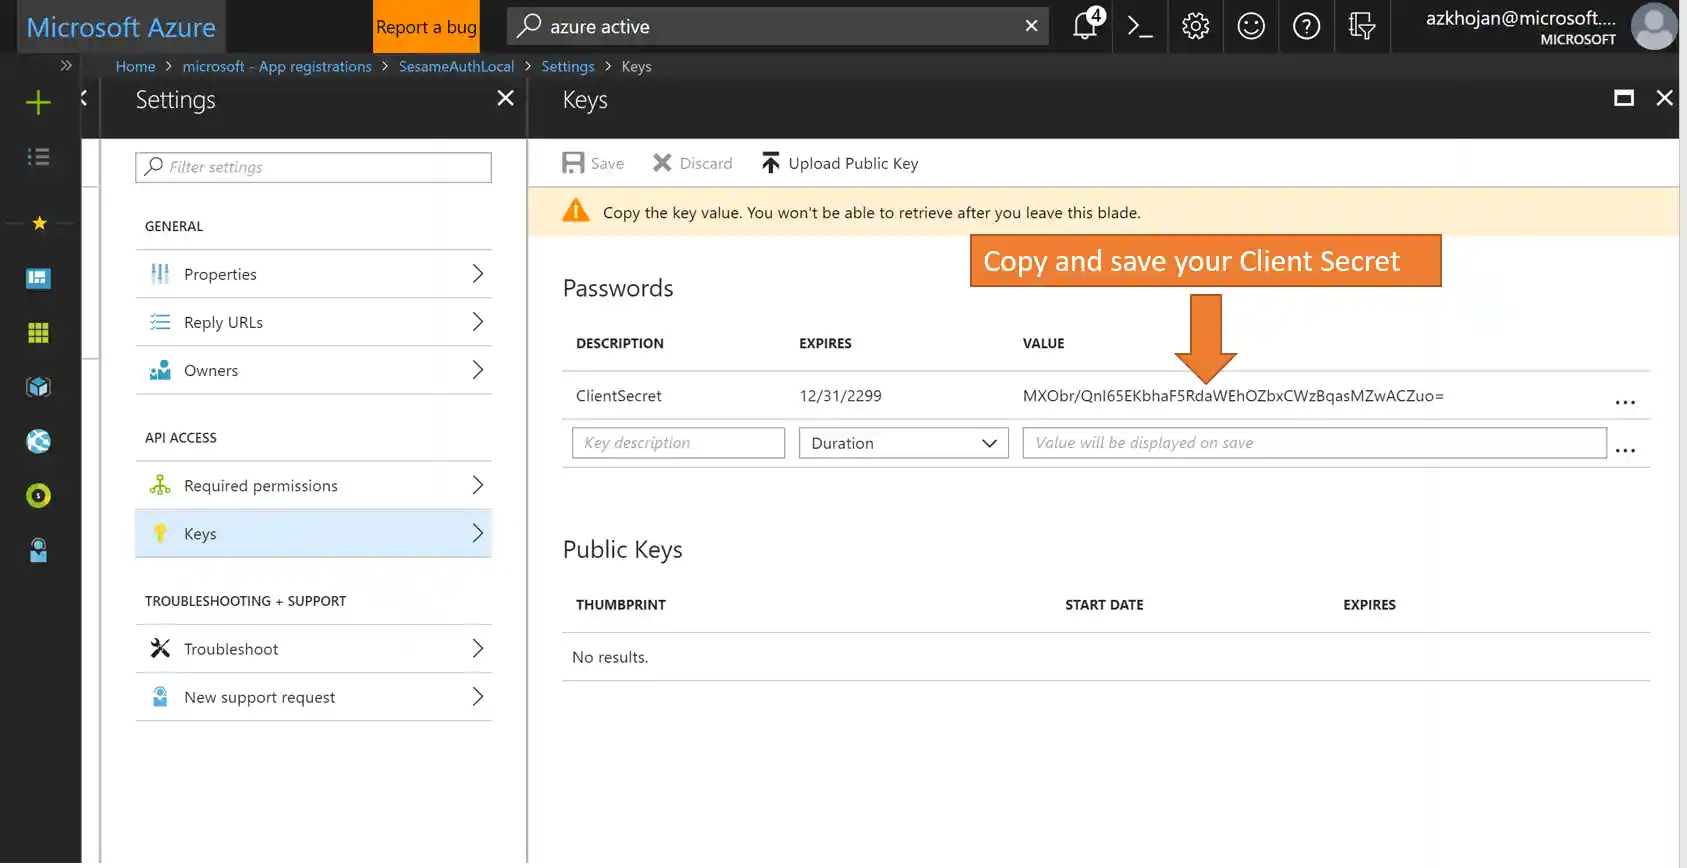Open the all resources grid icon
1687x868 pixels.
pos(38,333)
